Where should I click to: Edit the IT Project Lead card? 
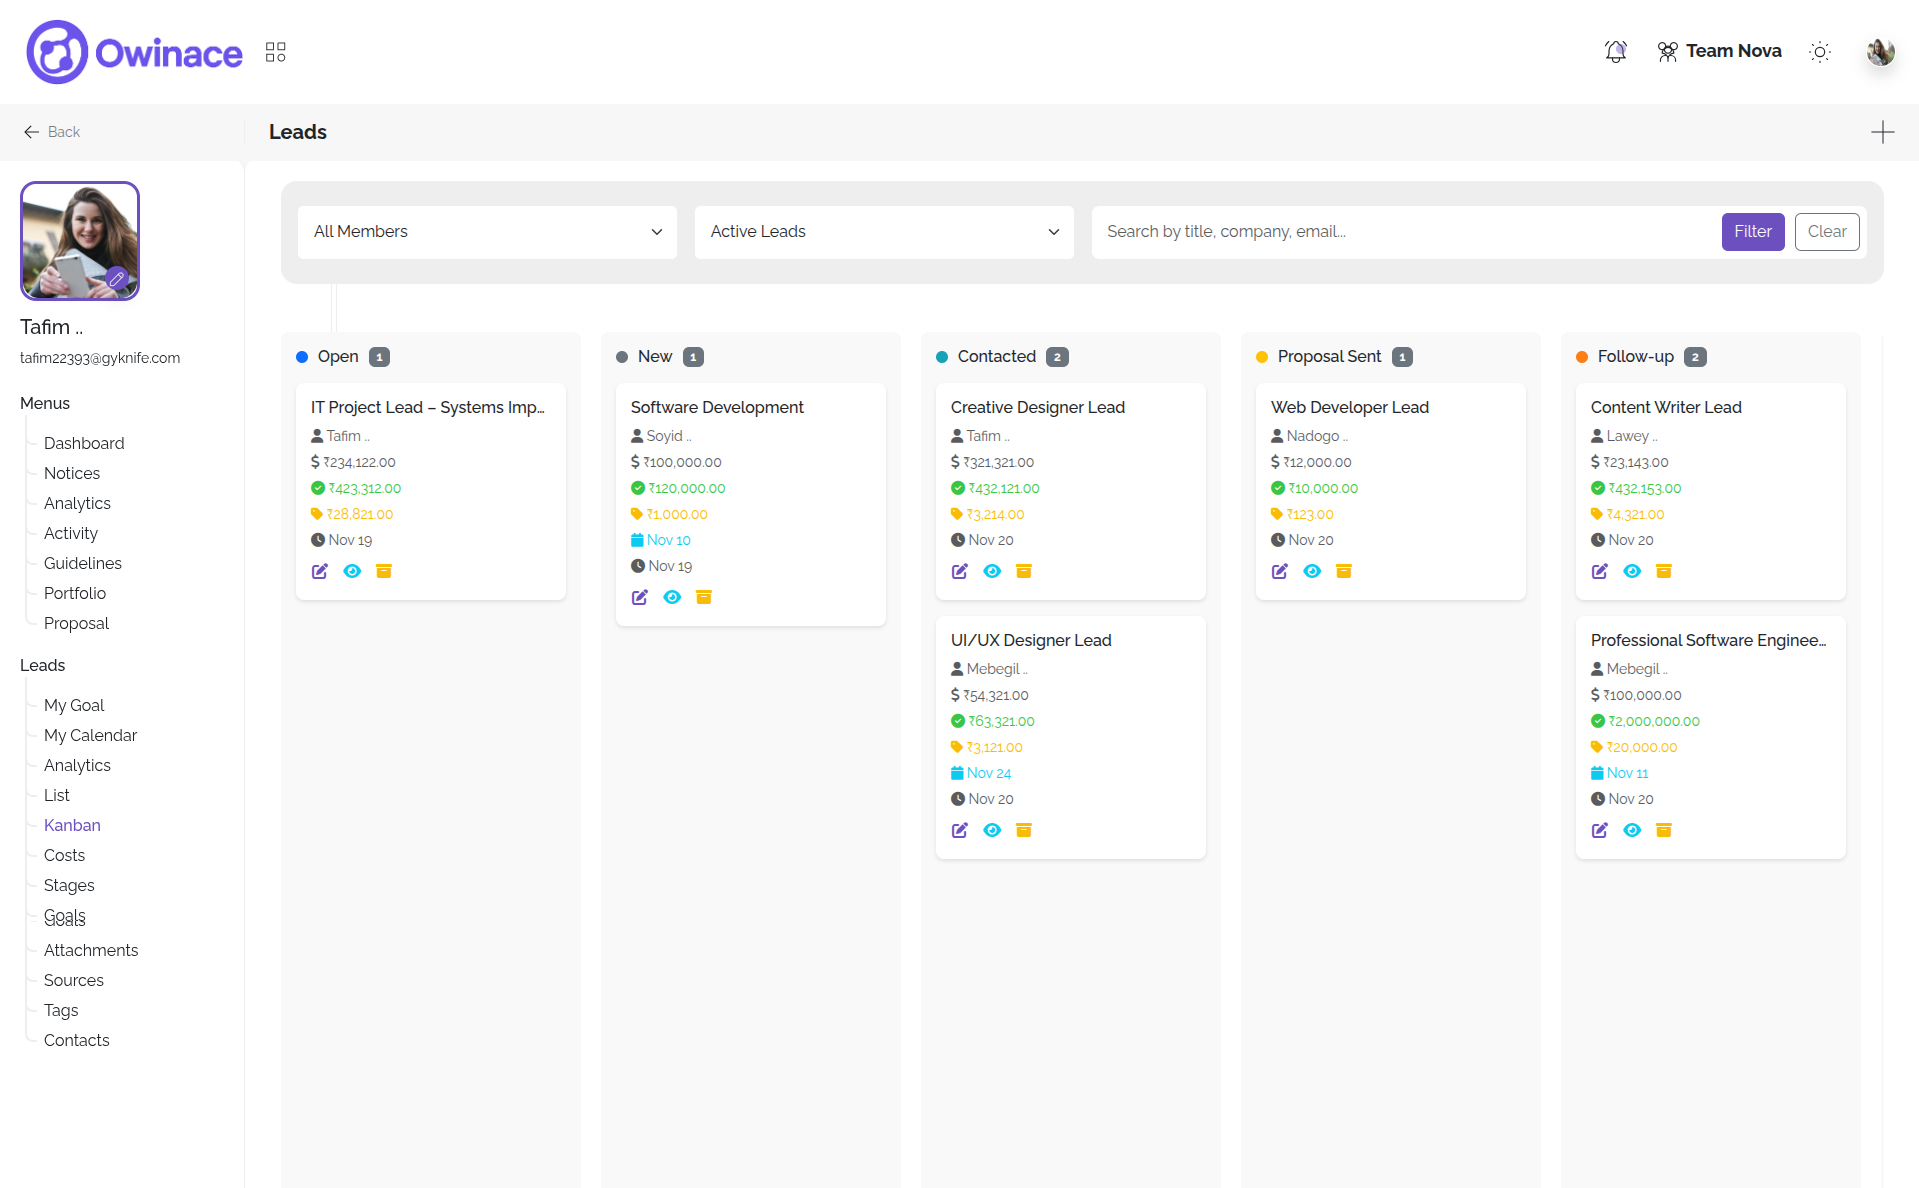[320, 571]
